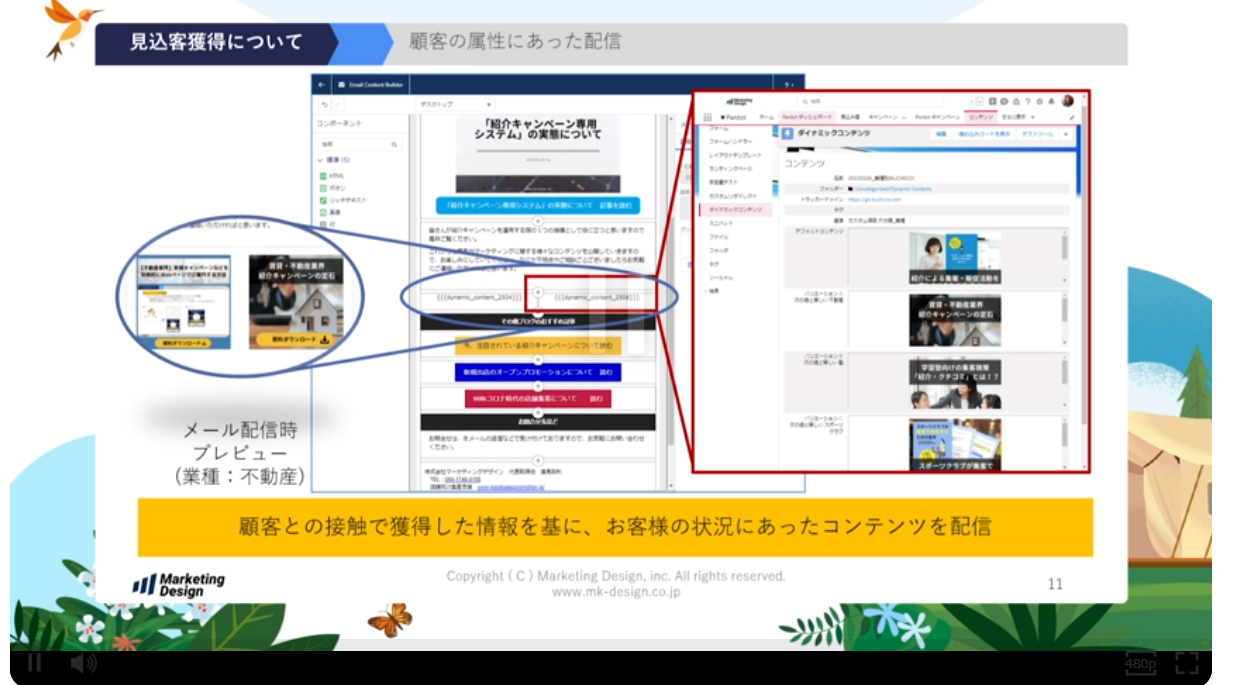The image size is (1237, 685).
Task: Click the user avatar profile picture
Action: (1068, 101)
